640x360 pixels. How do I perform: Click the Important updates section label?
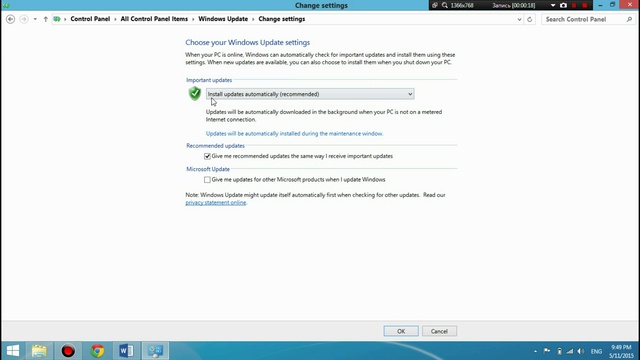click(209, 80)
